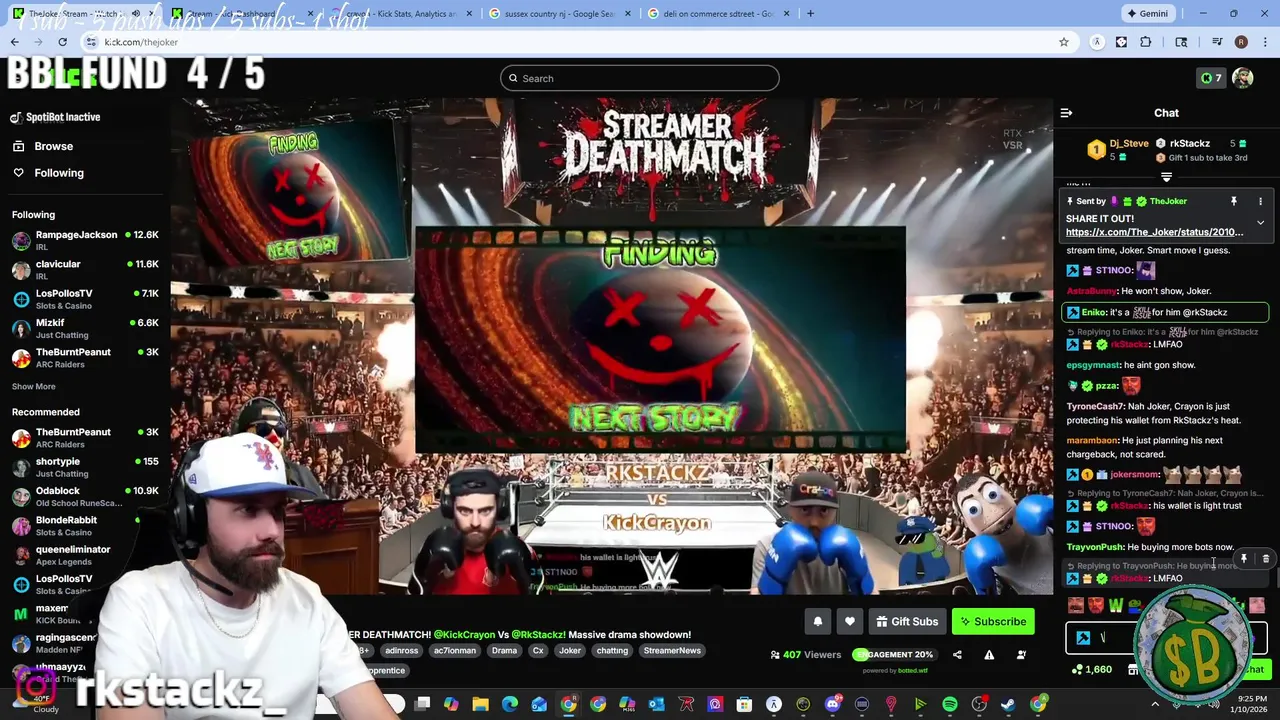Screen dimensions: 1280x720
Task: Open the Chrome extensions puzzle icon
Action: point(1146,42)
